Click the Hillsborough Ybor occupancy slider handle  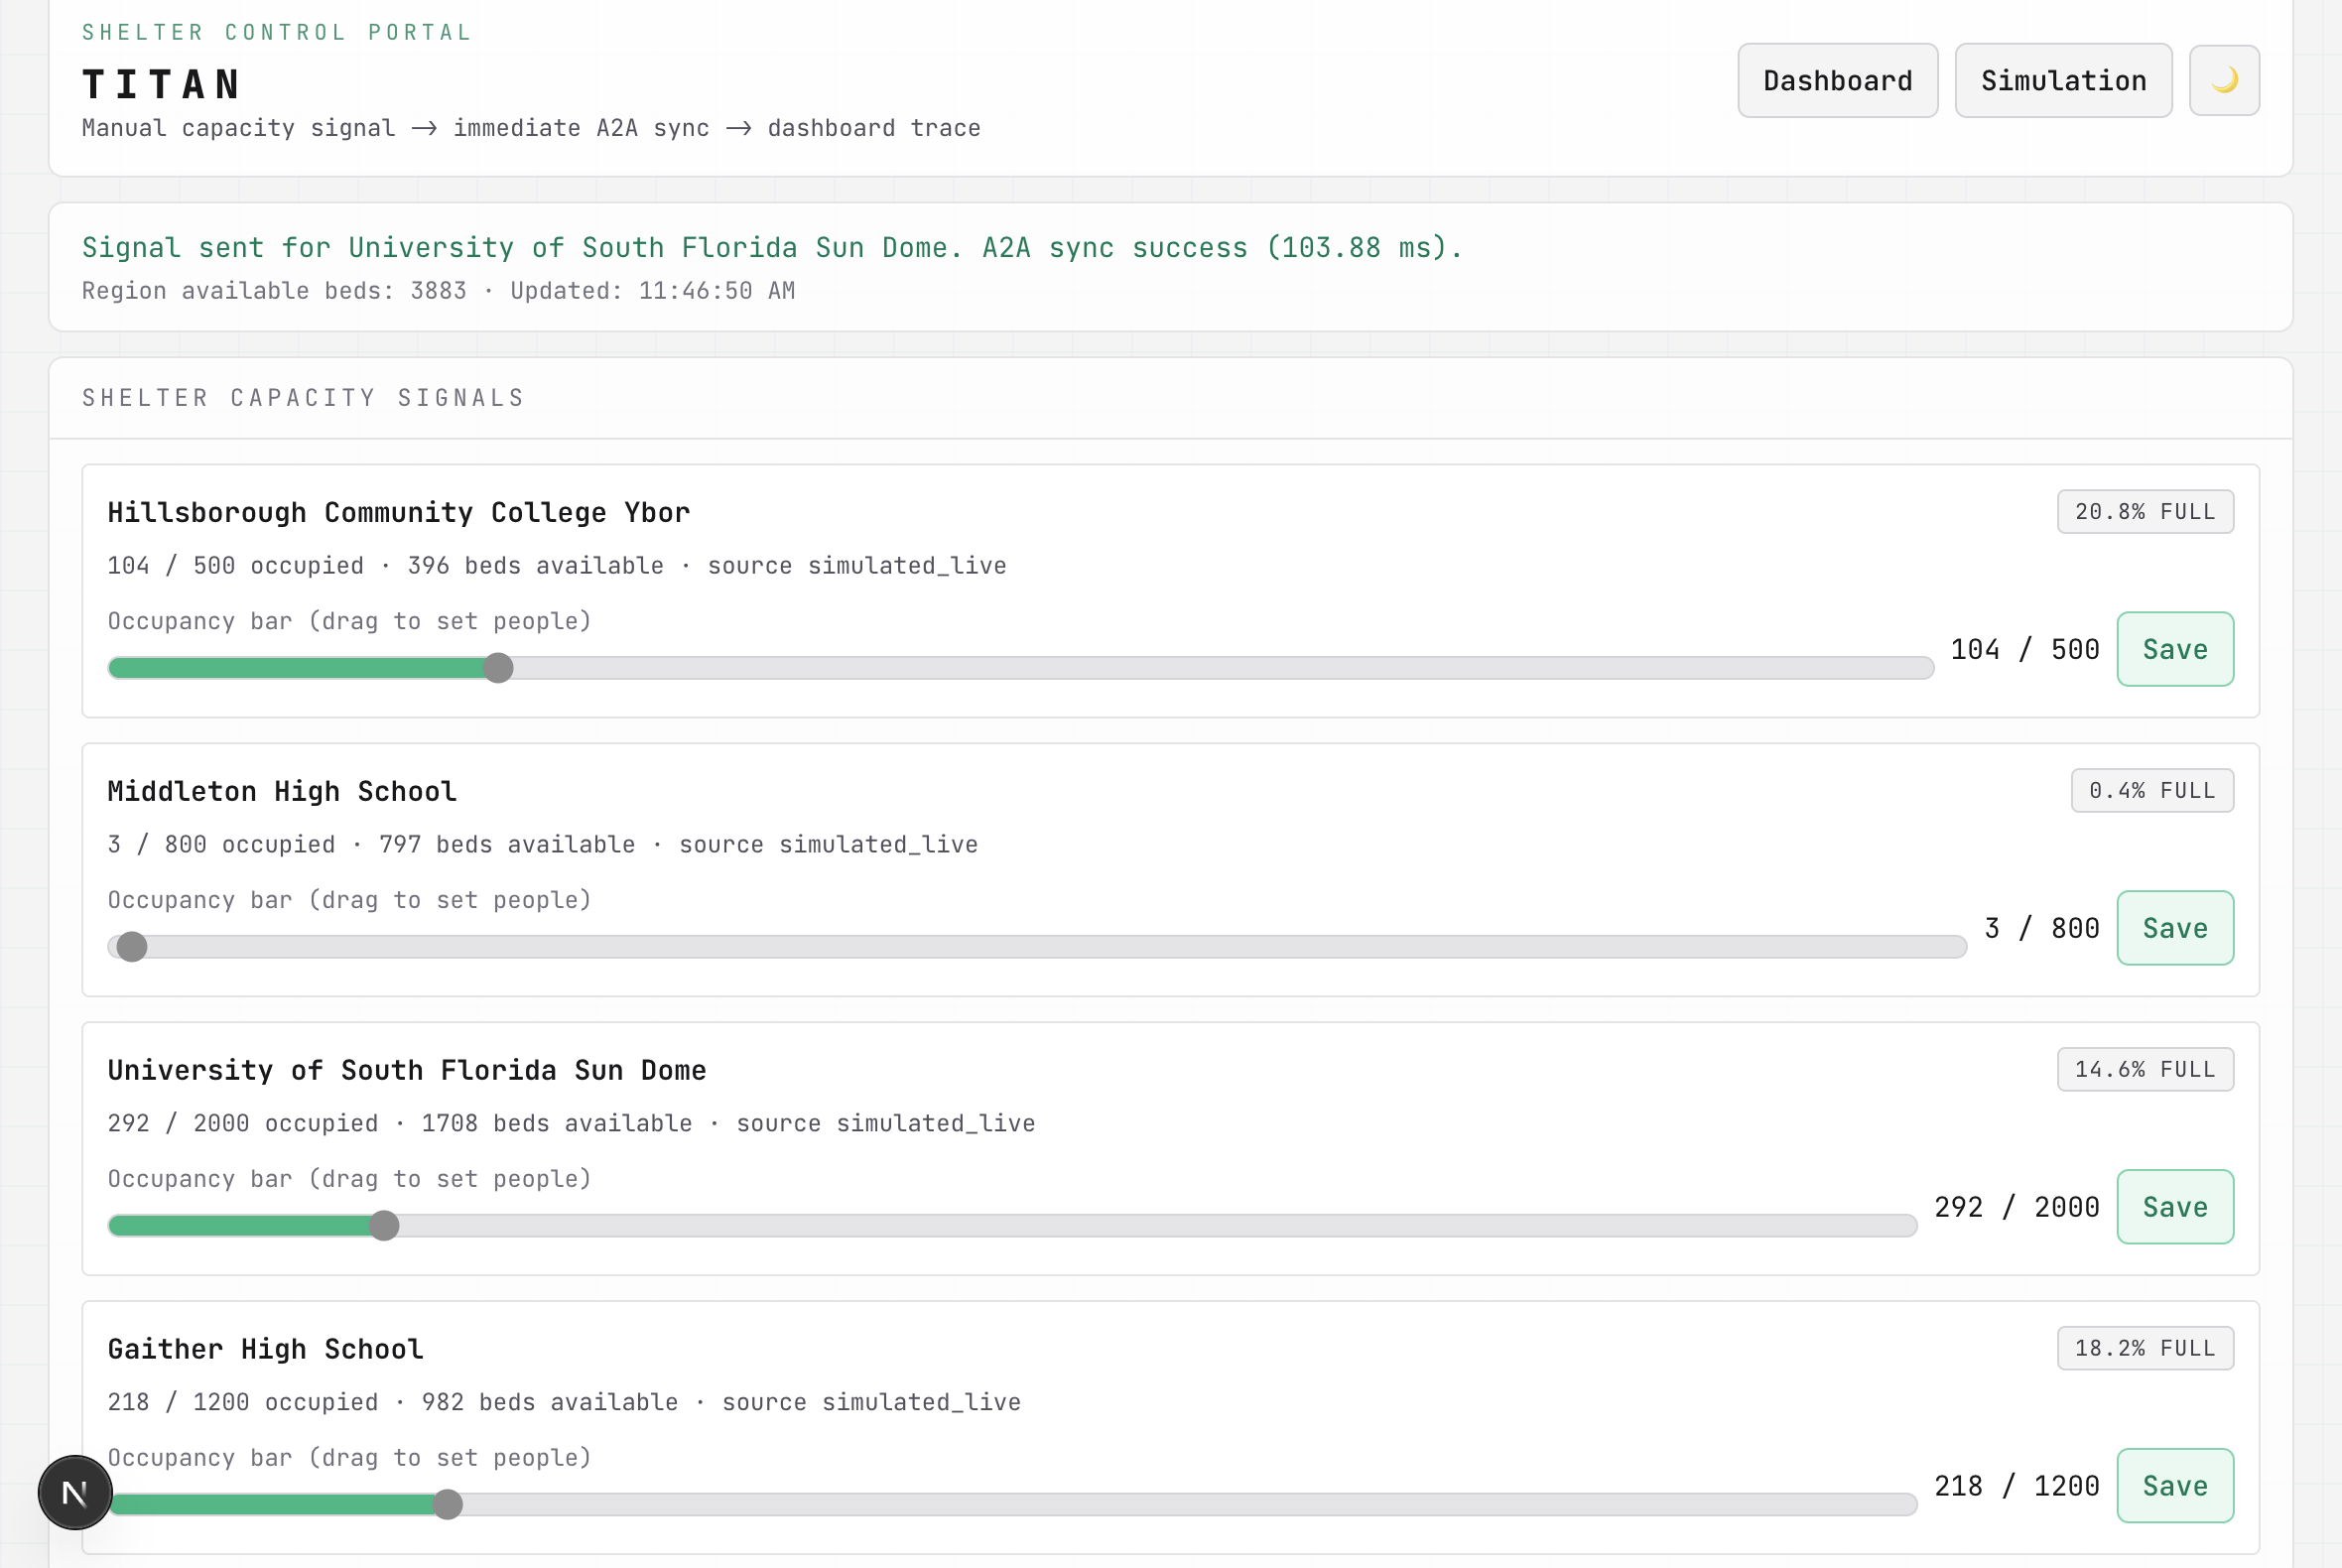(x=498, y=668)
